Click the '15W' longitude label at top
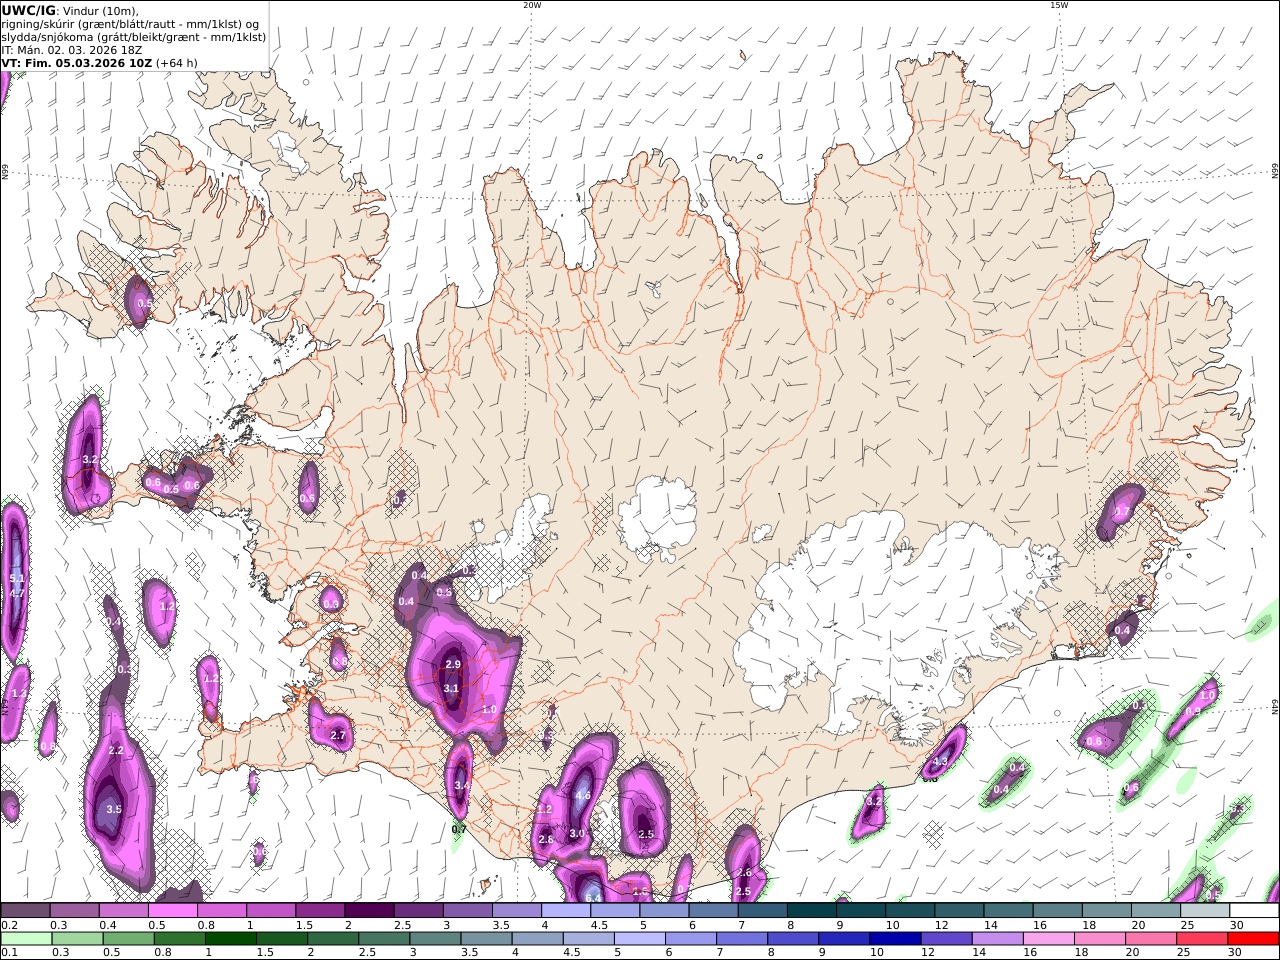Viewport: 1280px width, 960px height. click(x=1059, y=5)
